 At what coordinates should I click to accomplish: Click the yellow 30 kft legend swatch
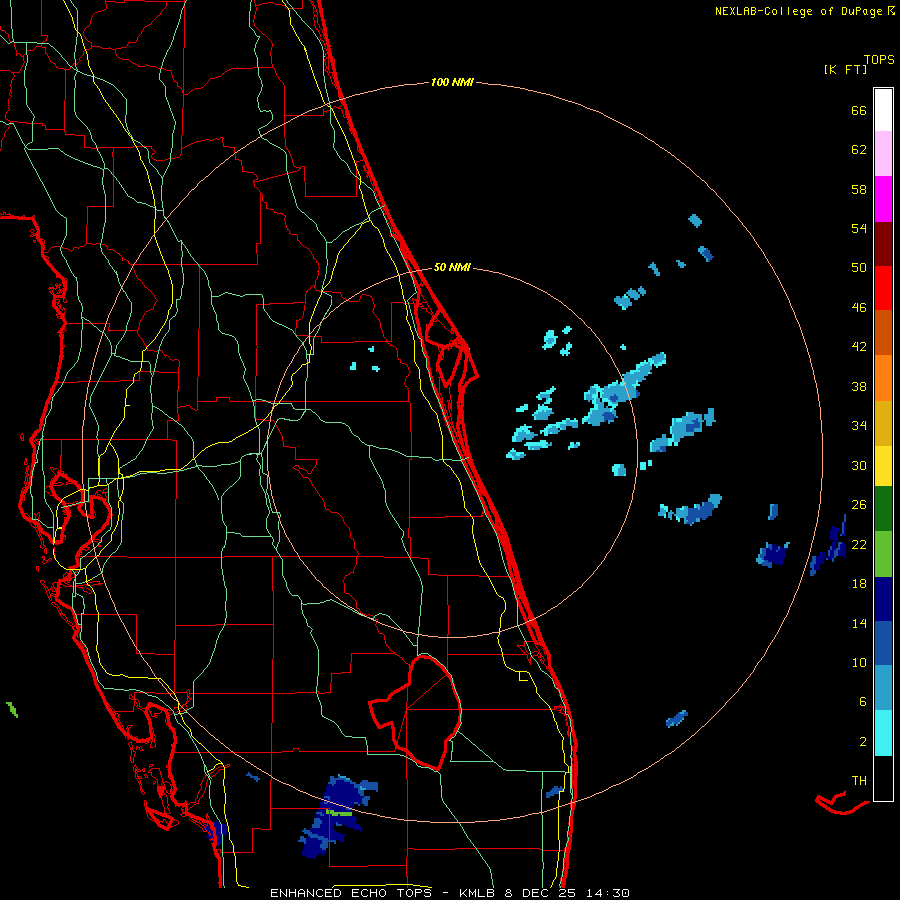(883, 466)
